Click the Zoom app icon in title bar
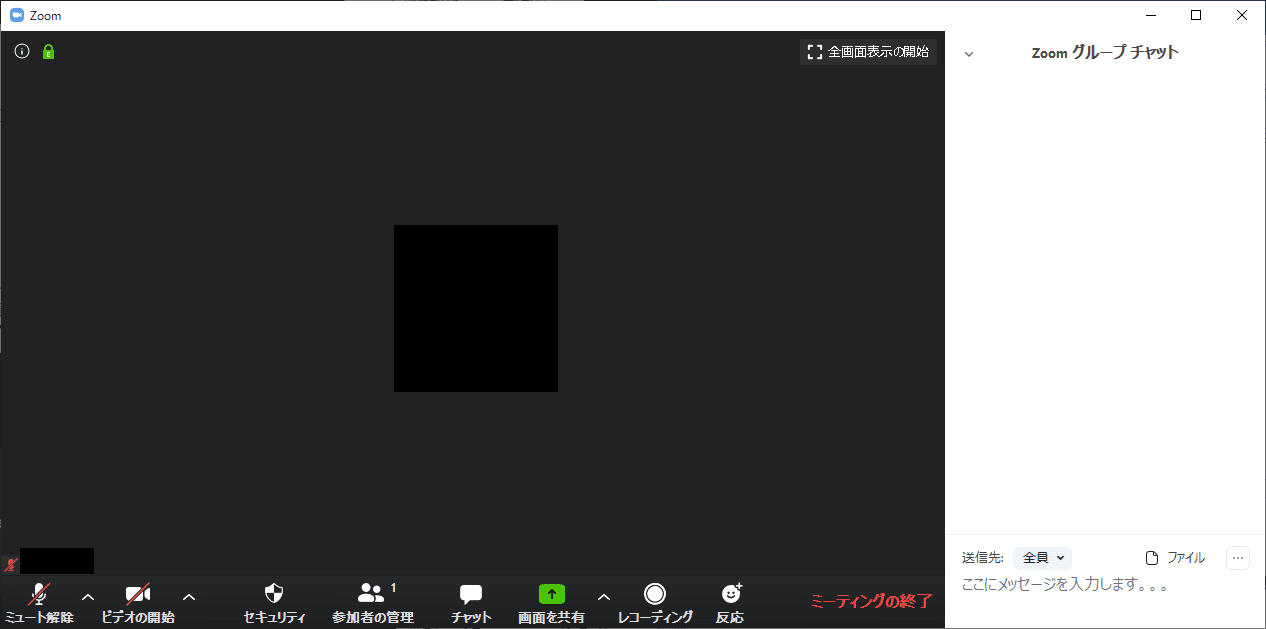Screen dimensions: 1266x629 17,15
